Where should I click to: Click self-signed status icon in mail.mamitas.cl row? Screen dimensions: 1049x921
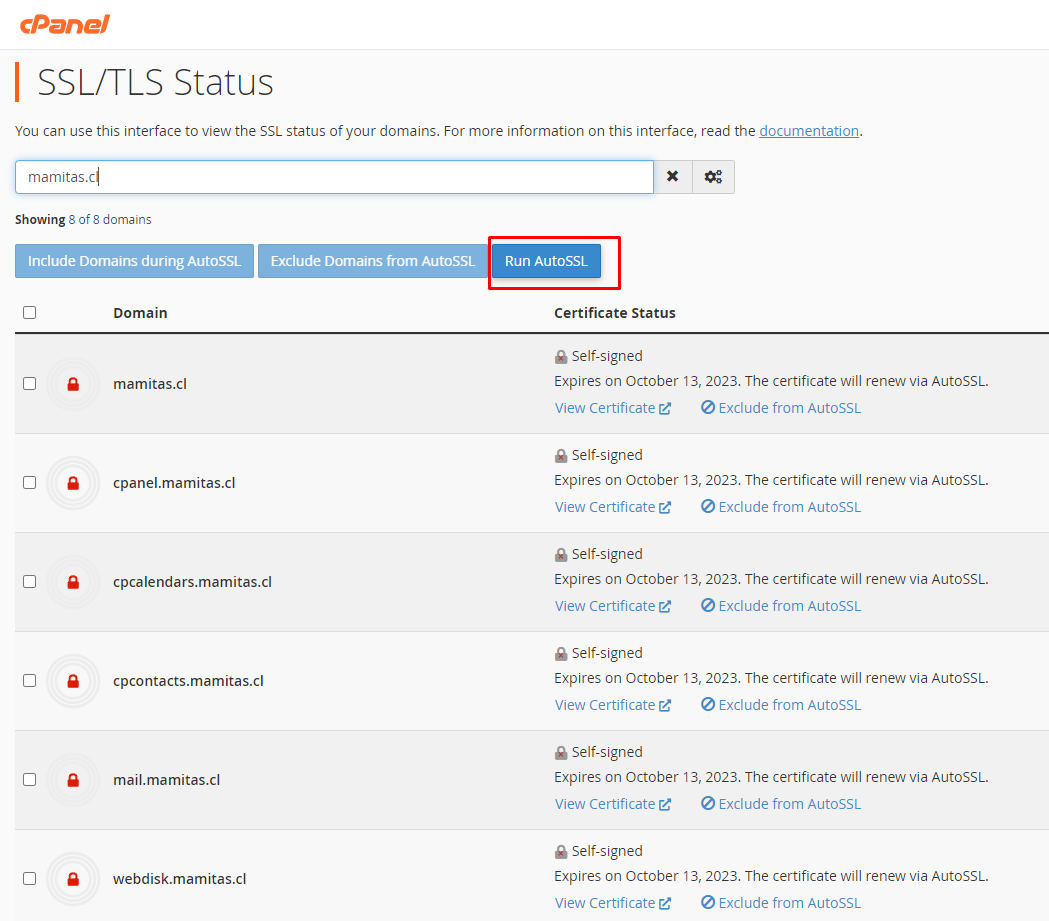561,753
